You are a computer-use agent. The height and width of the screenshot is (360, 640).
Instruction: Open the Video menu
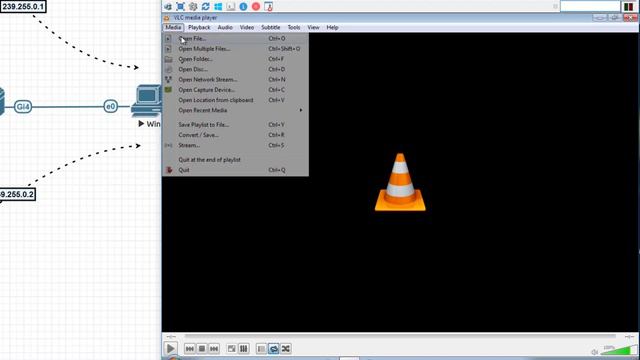pos(247,27)
